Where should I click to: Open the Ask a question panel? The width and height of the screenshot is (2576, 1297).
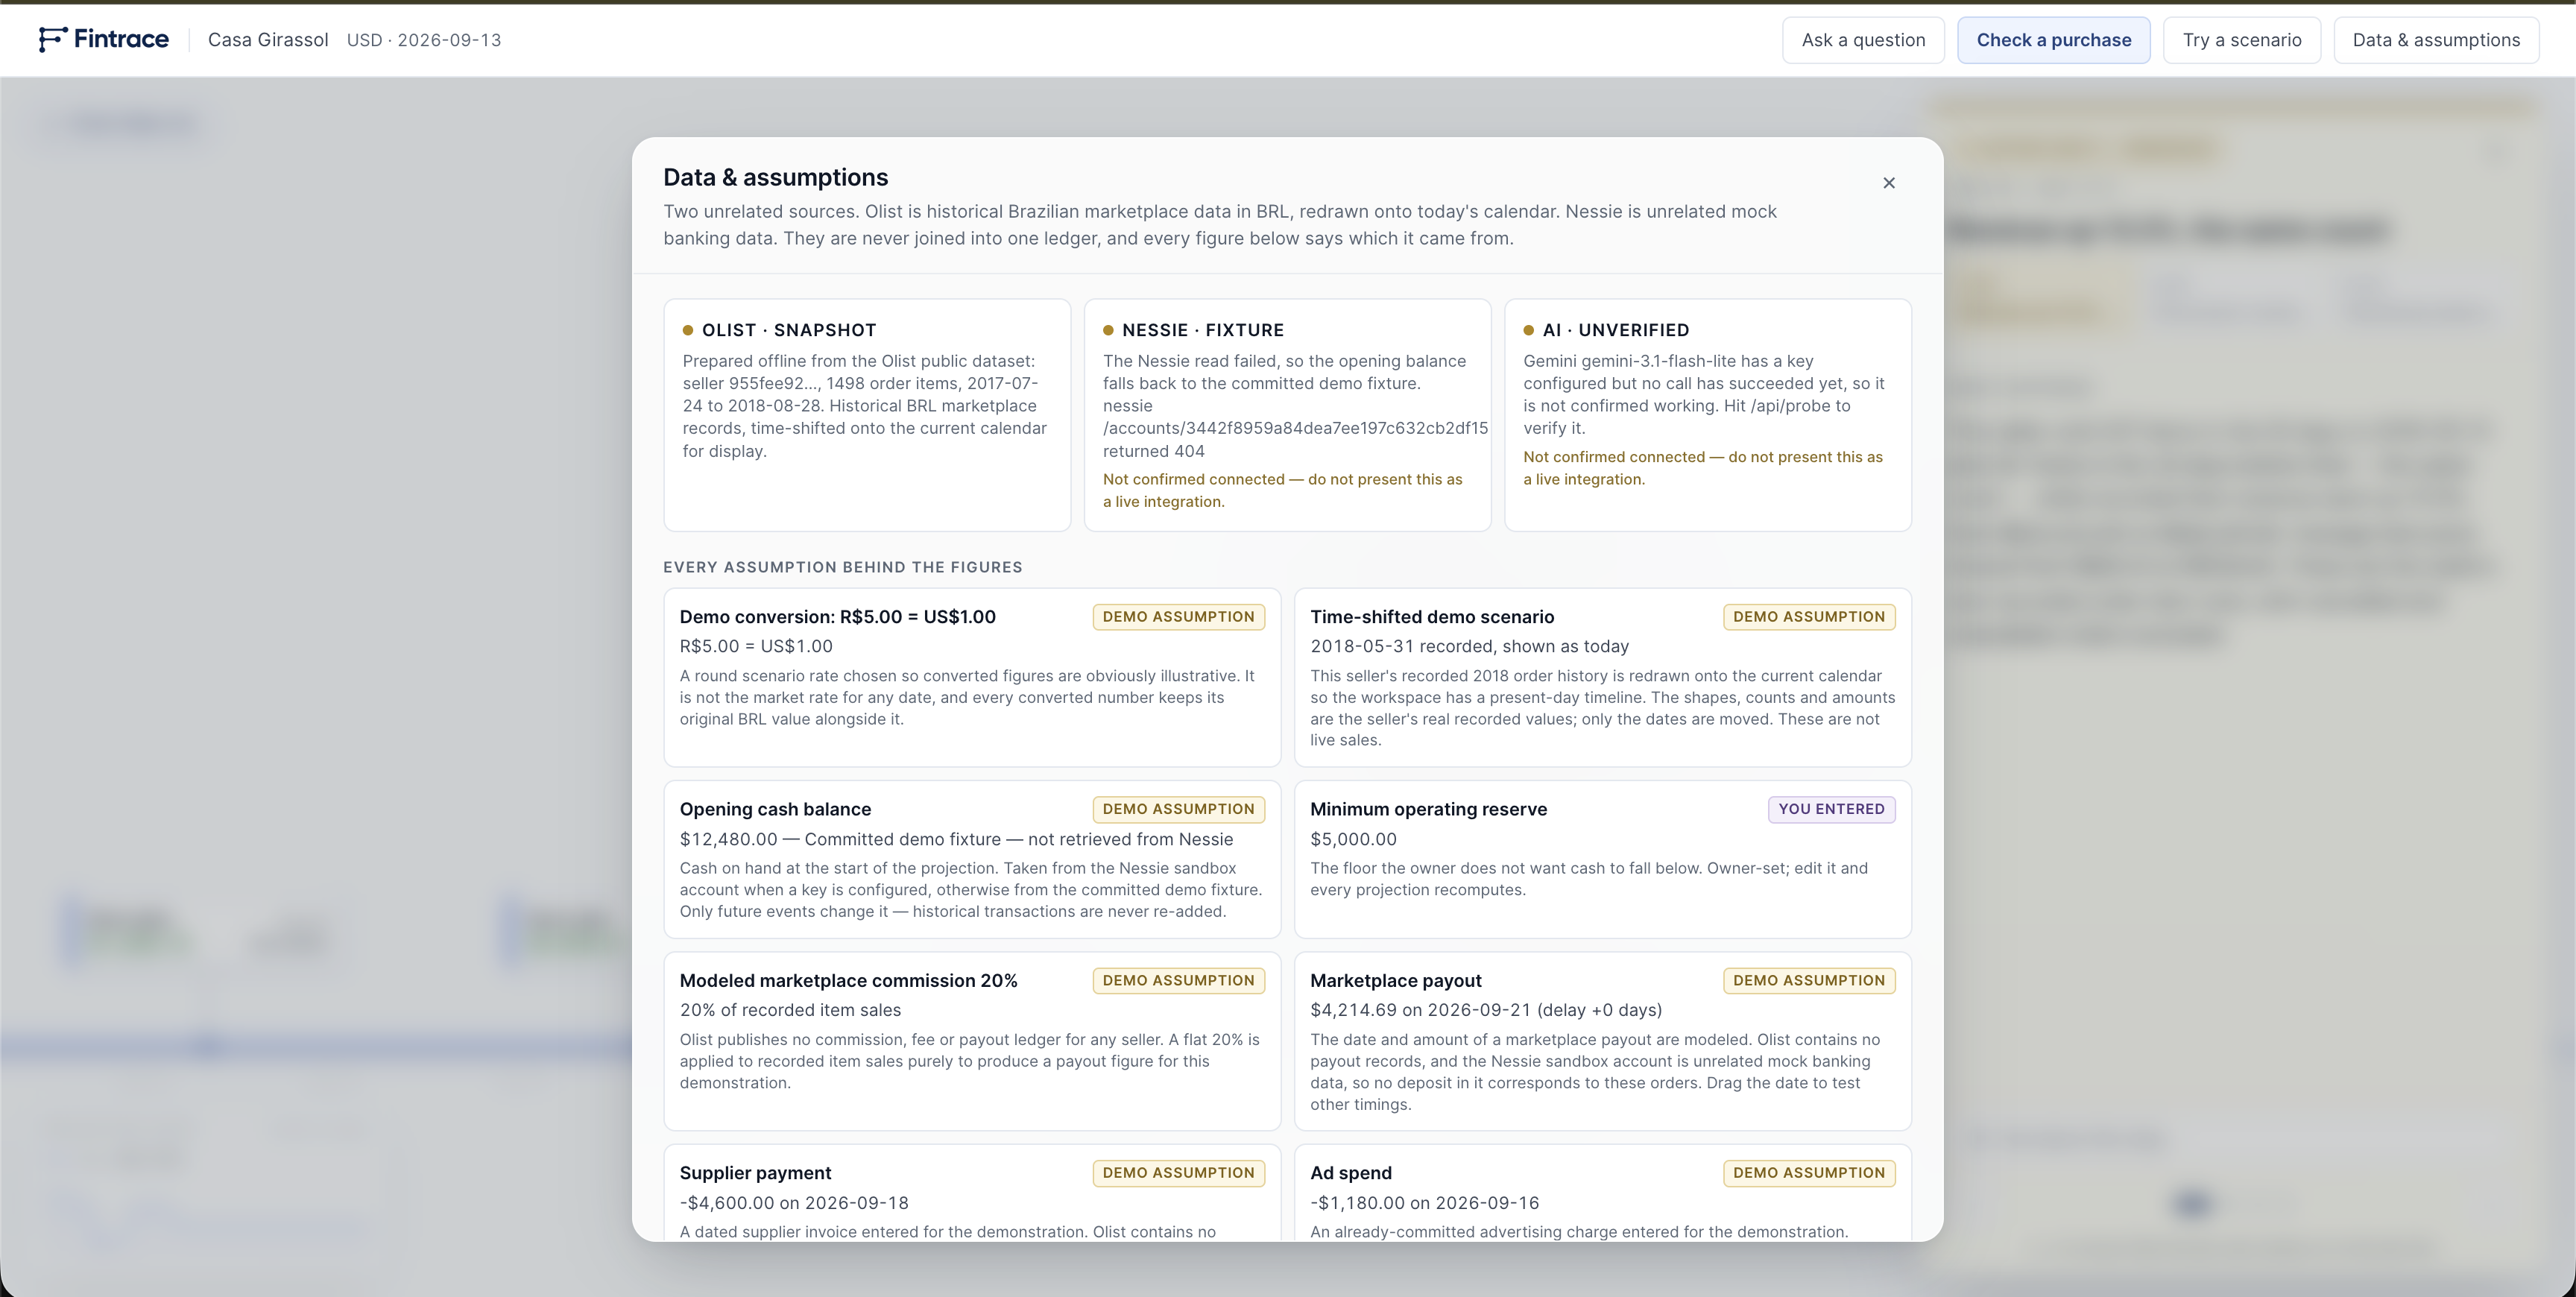(1863, 40)
